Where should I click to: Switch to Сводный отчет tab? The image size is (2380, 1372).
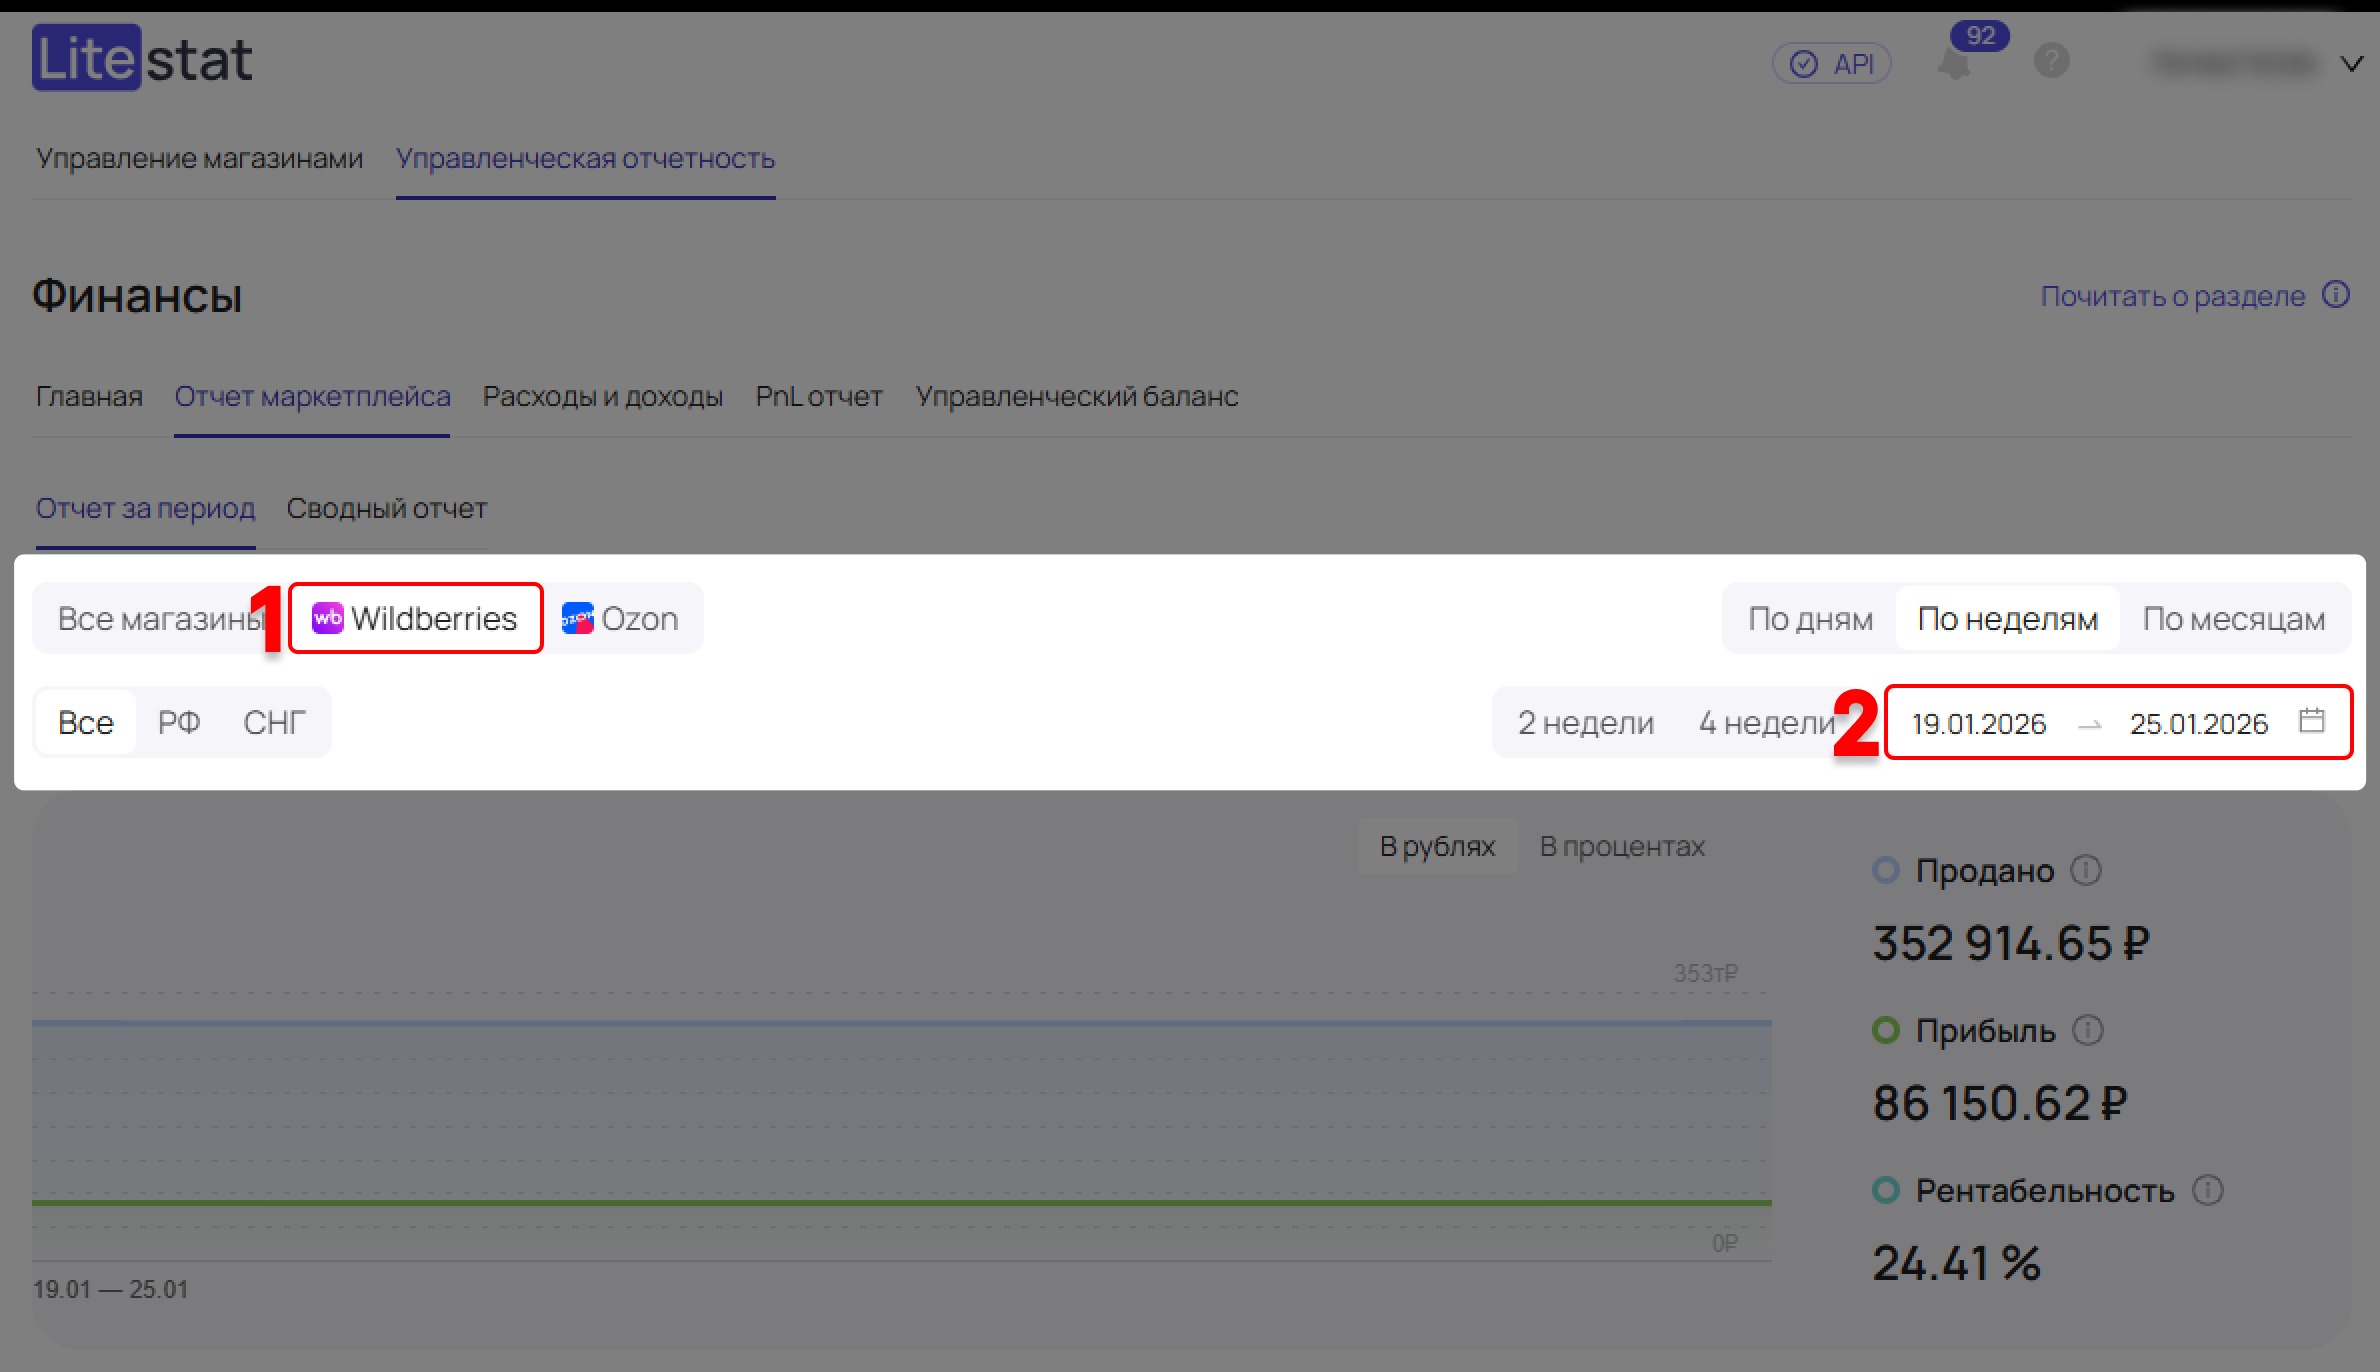[x=386, y=509]
